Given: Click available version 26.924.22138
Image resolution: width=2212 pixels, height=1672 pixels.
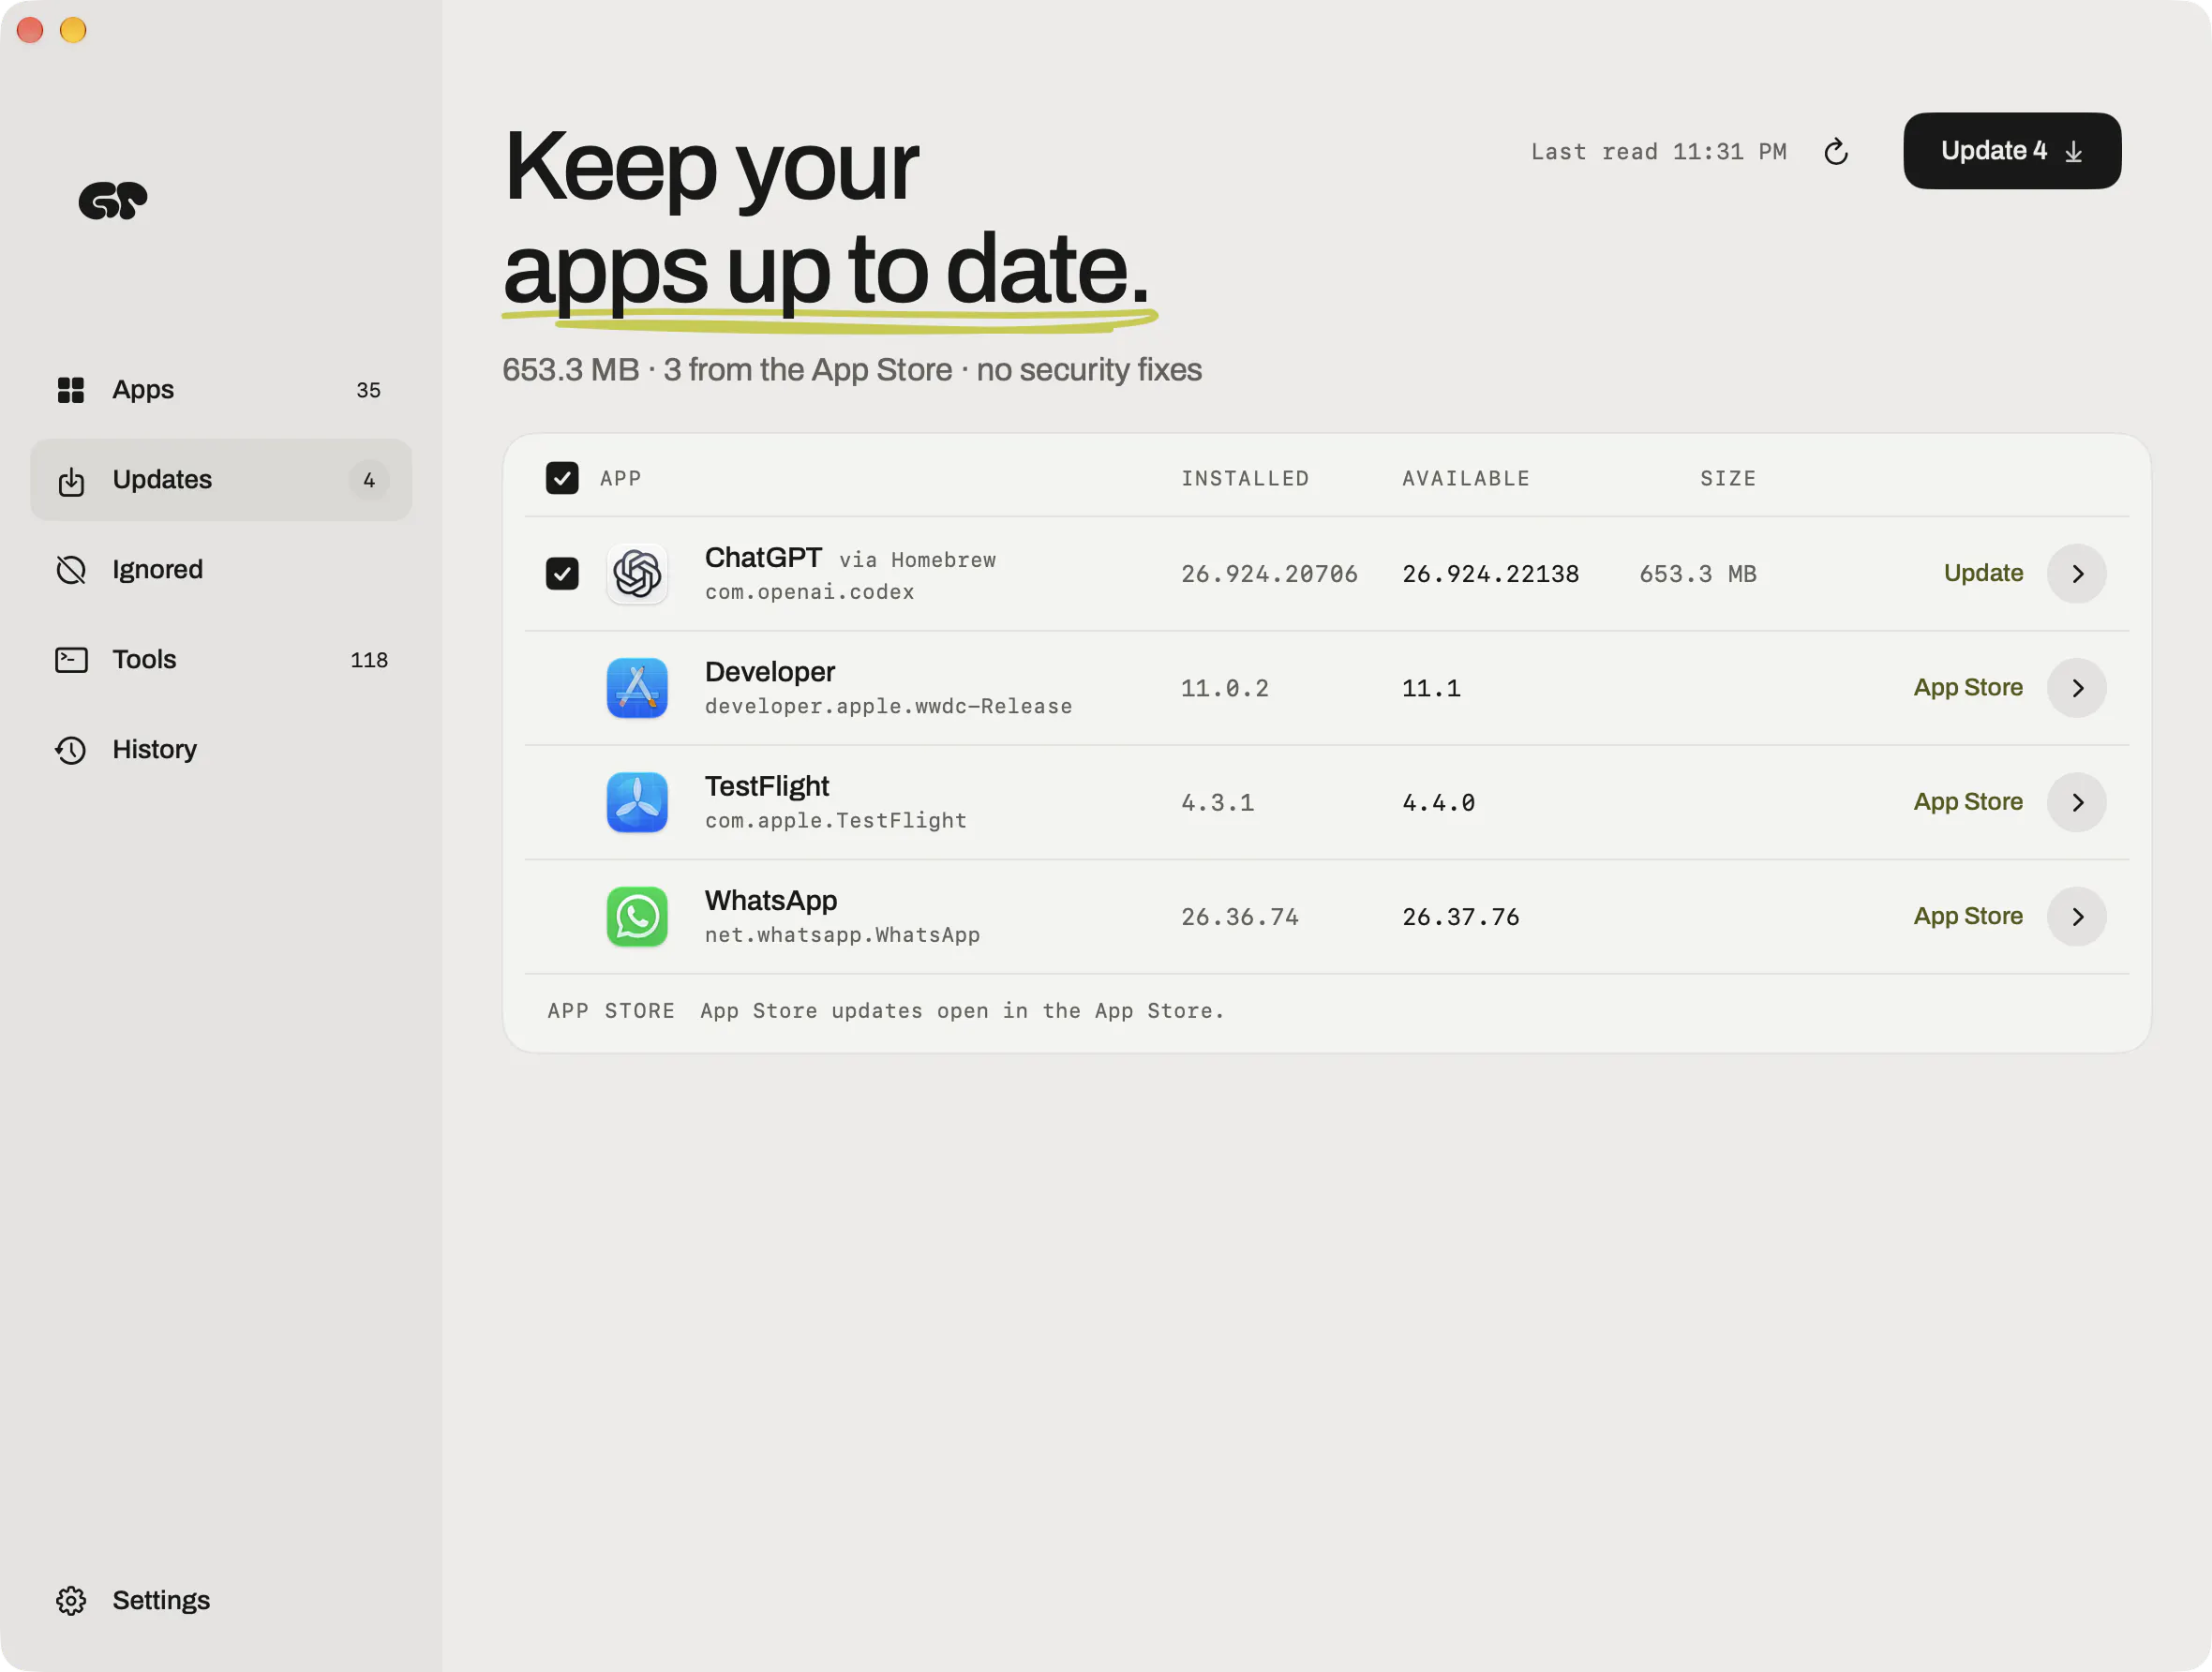Looking at the screenshot, I should pos(1490,575).
